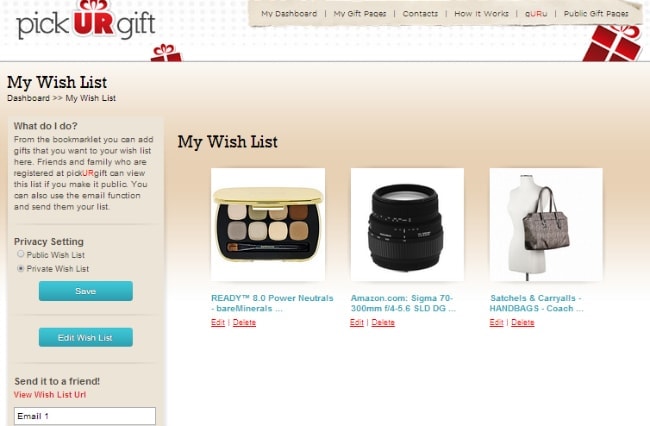Screen dimensions: 650x426
Task: Select Private Wish List radio option
Action: click(x=20, y=268)
